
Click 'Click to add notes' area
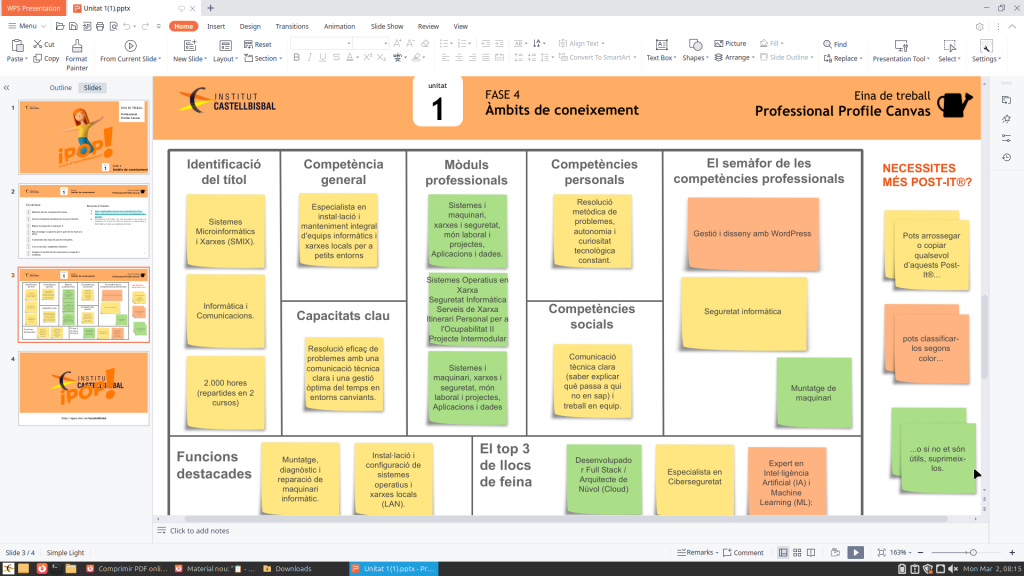(200, 531)
